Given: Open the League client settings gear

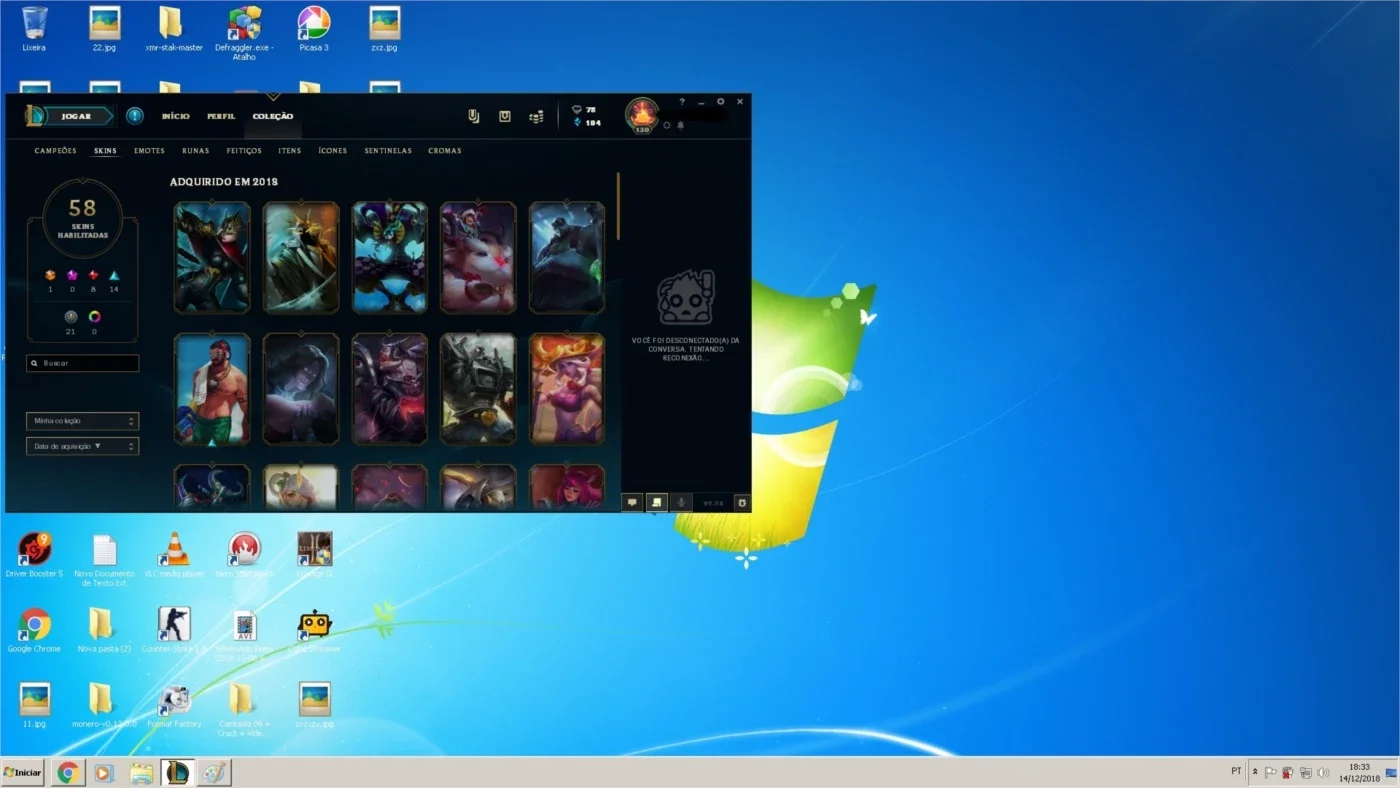Looking at the screenshot, I should [x=720, y=102].
